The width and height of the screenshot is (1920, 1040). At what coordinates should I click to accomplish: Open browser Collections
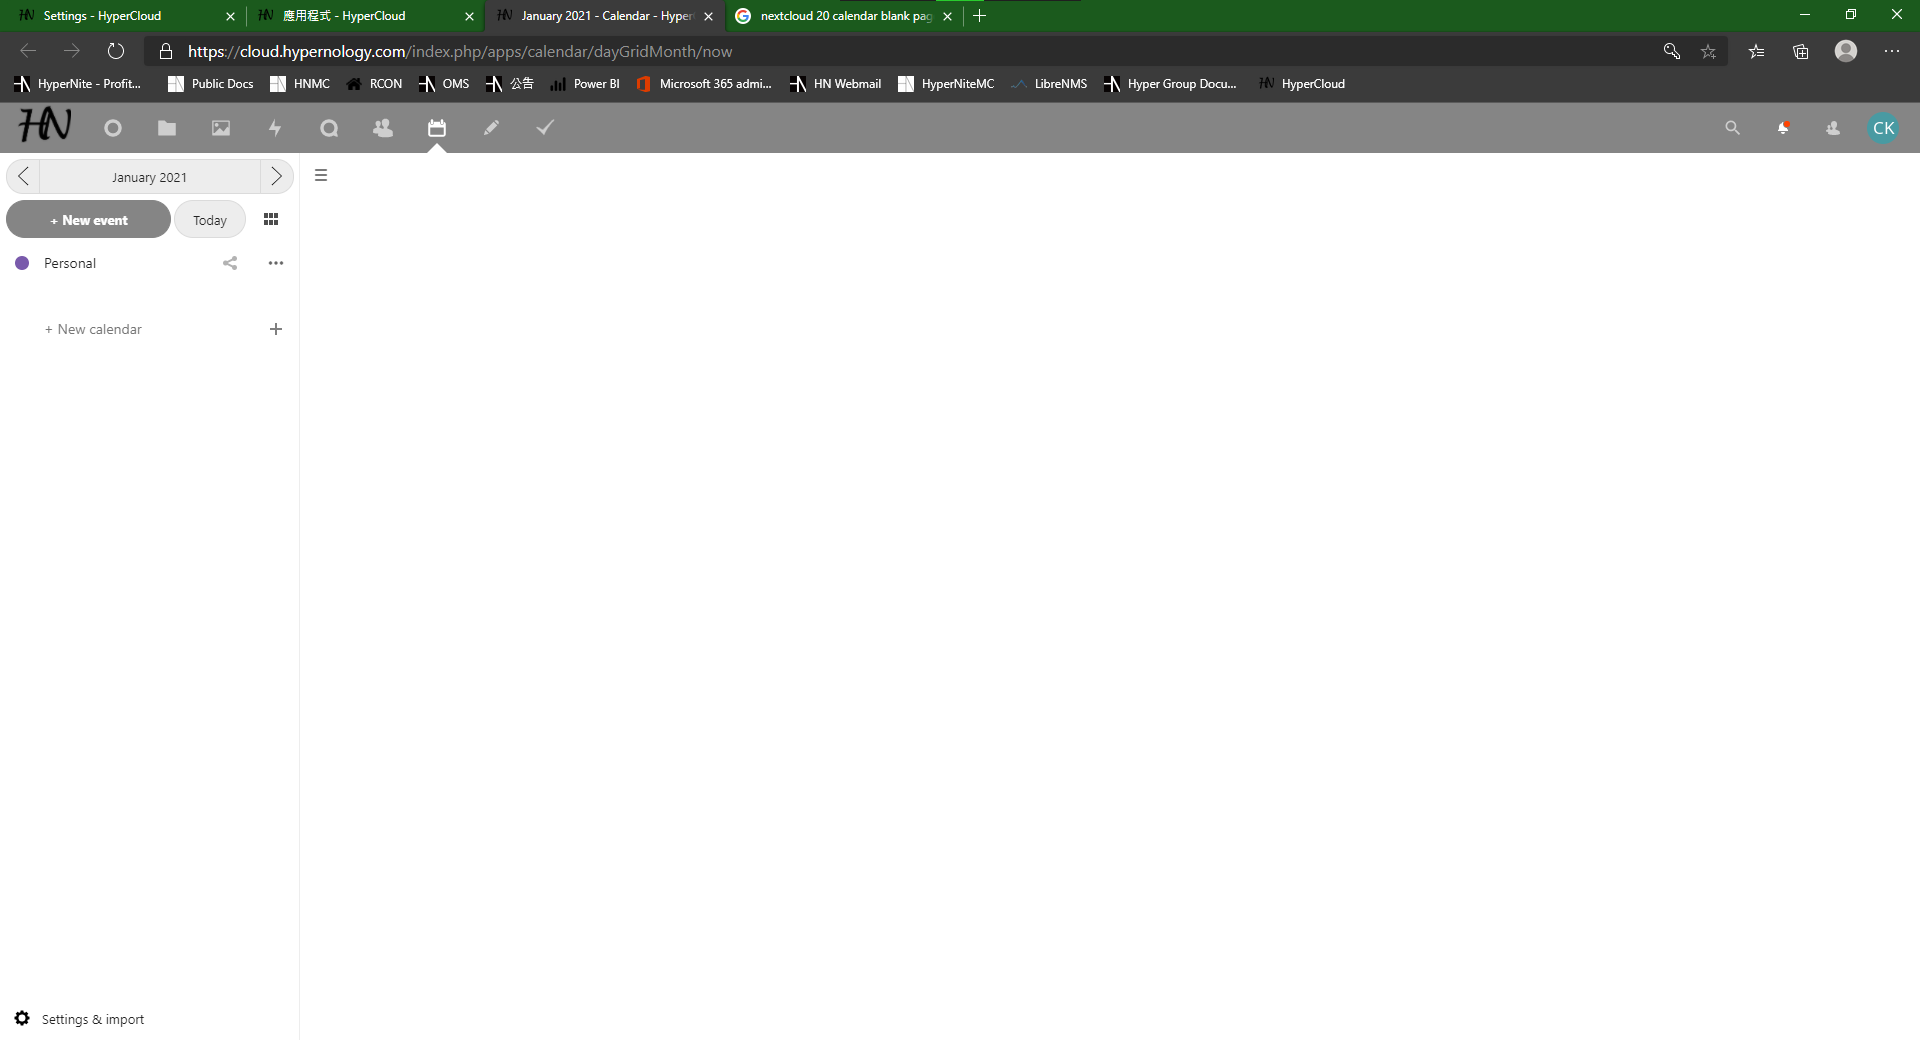pos(1801,51)
